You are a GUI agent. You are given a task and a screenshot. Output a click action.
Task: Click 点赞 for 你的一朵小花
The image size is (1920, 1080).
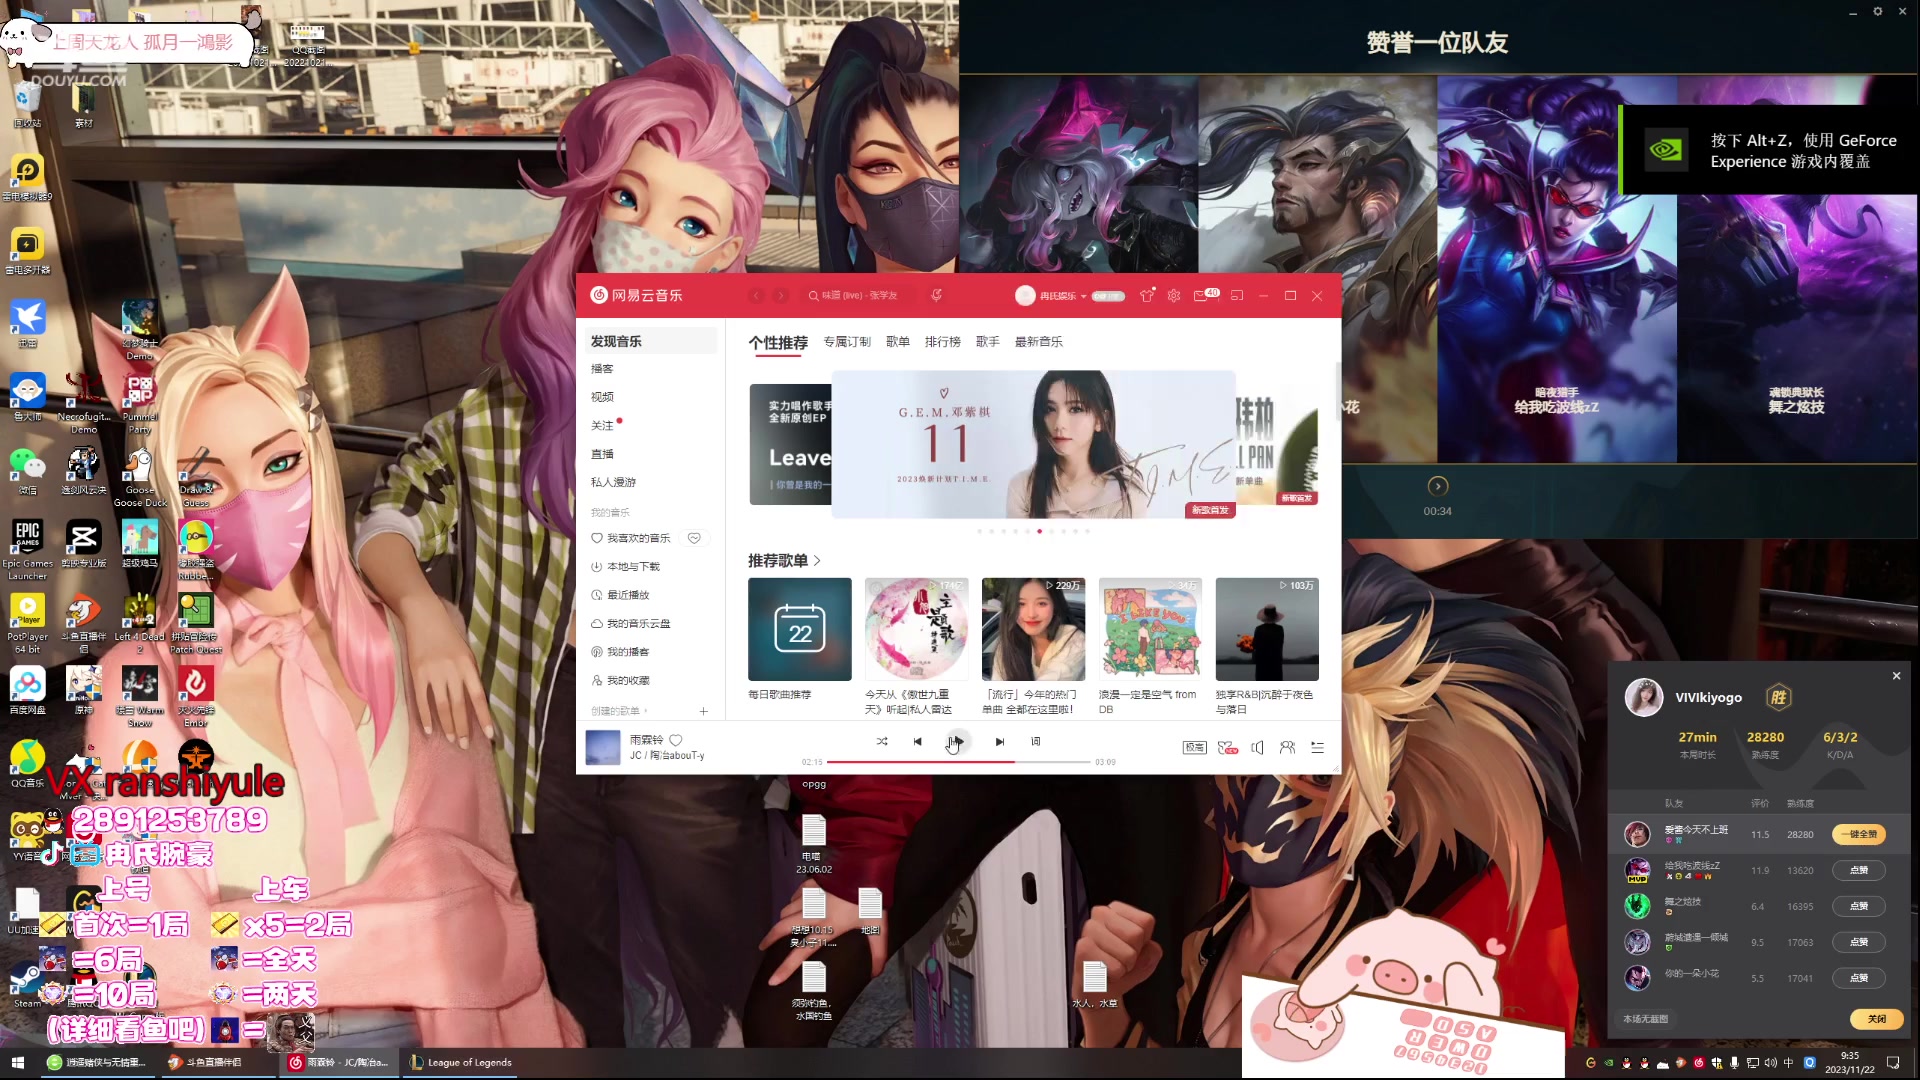tap(1859, 978)
